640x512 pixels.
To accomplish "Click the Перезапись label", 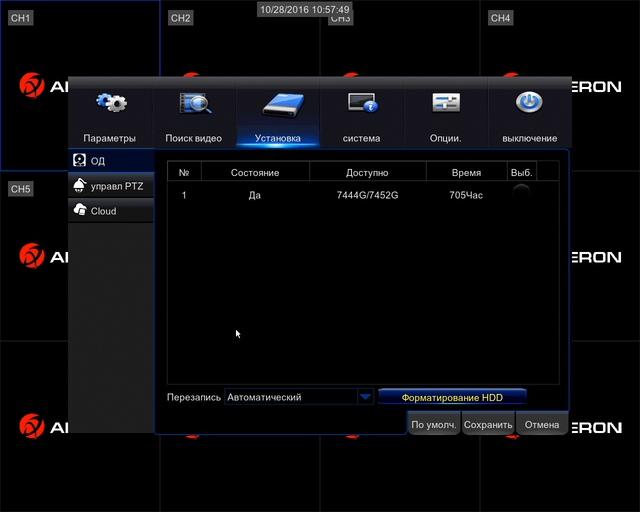I will click(194, 397).
